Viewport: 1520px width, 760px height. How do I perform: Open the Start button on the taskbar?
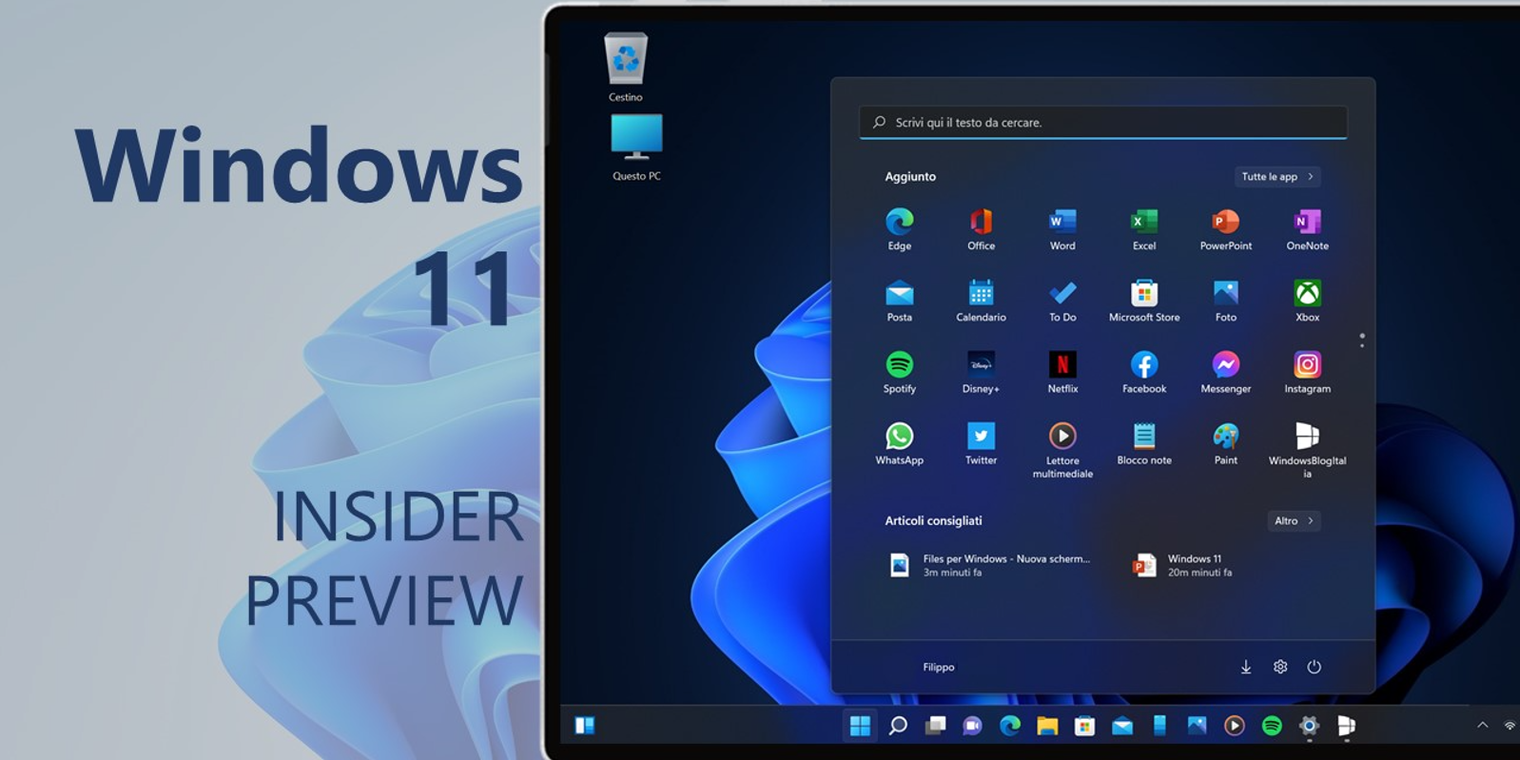(860, 727)
